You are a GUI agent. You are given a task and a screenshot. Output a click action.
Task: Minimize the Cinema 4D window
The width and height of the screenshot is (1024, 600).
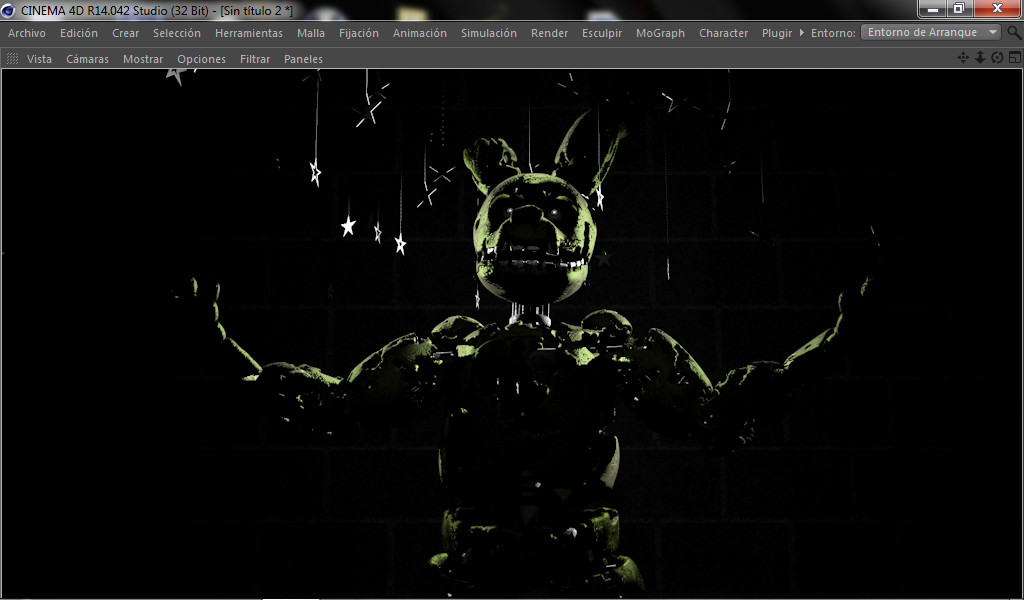[933, 8]
